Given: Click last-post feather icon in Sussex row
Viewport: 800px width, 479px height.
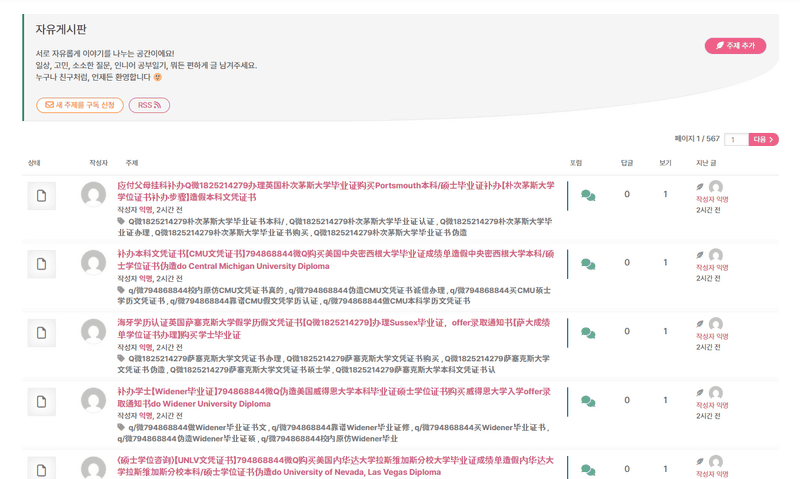Looking at the screenshot, I should tap(700, 324).
